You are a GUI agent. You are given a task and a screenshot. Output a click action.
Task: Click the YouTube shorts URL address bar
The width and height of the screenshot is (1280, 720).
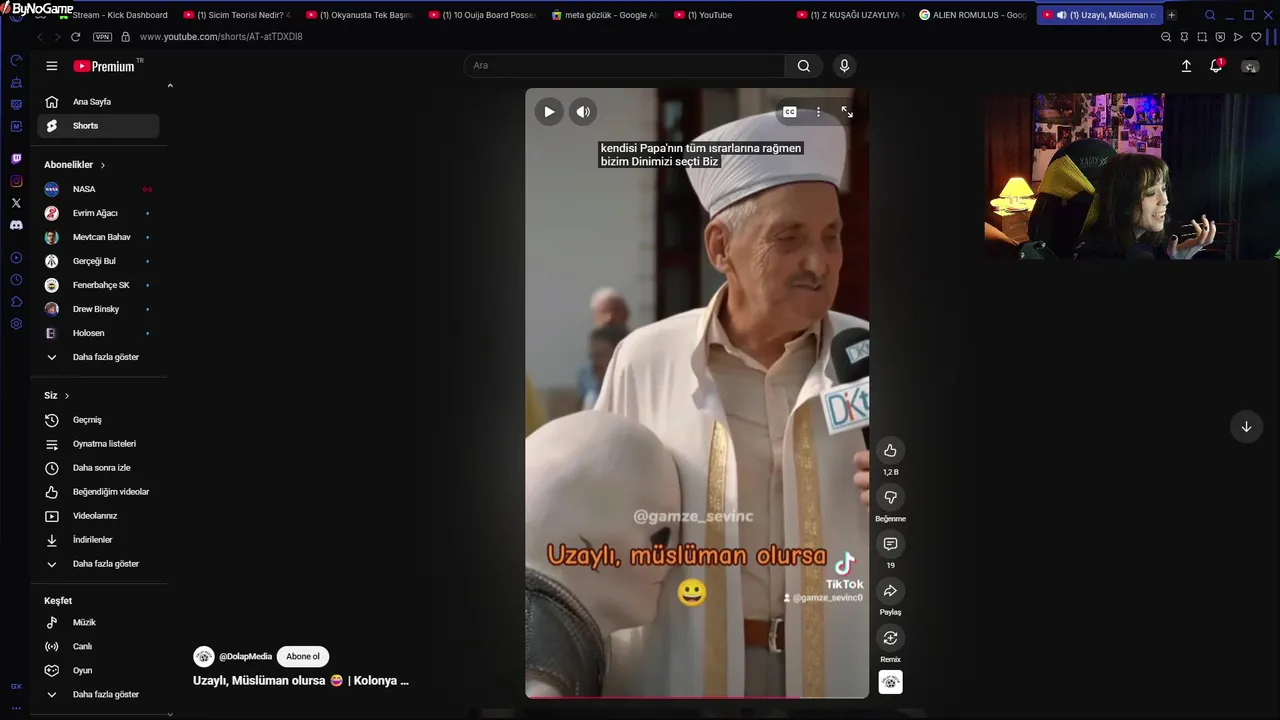tap(220, 37)
